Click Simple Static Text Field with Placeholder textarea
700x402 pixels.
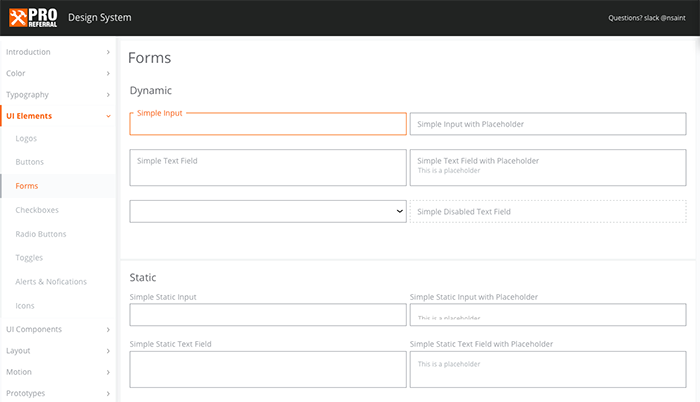coord(548,369)
